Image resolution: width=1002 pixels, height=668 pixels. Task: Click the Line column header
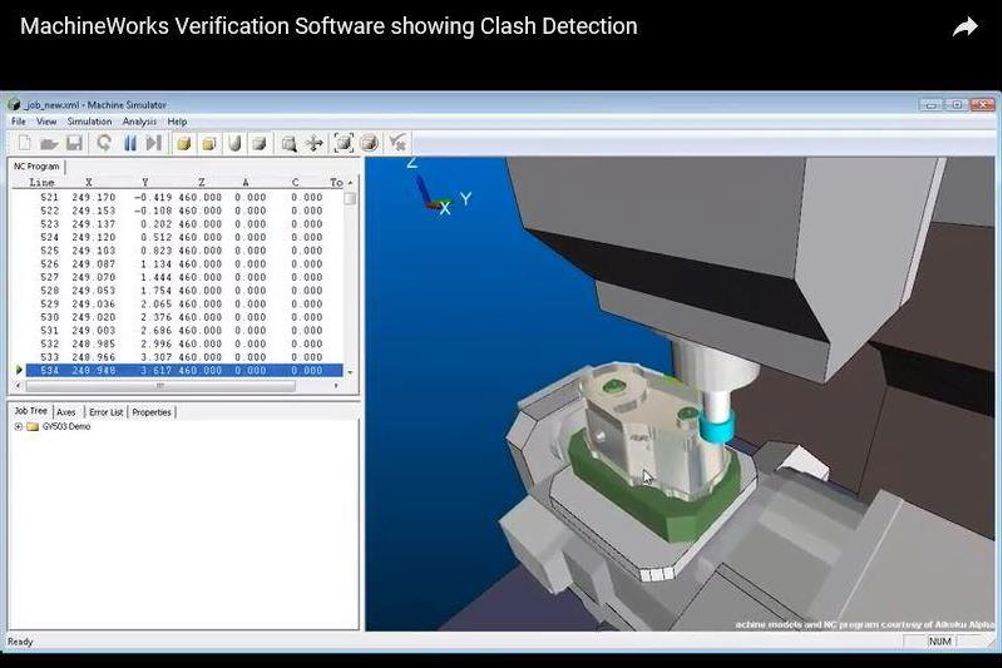point(42,183)
